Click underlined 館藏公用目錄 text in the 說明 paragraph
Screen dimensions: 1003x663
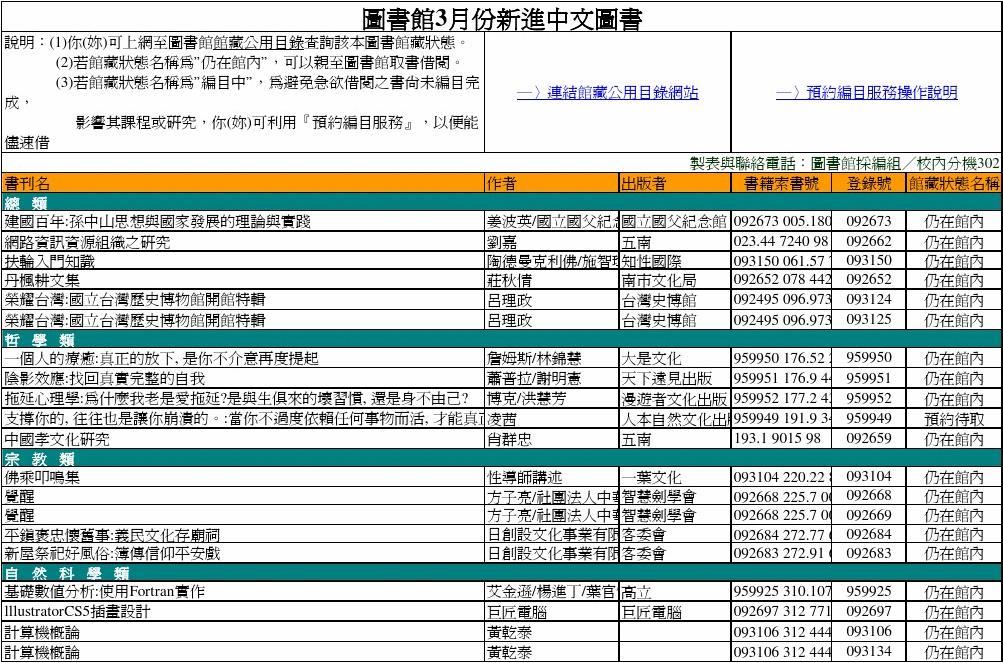[258, 44]
